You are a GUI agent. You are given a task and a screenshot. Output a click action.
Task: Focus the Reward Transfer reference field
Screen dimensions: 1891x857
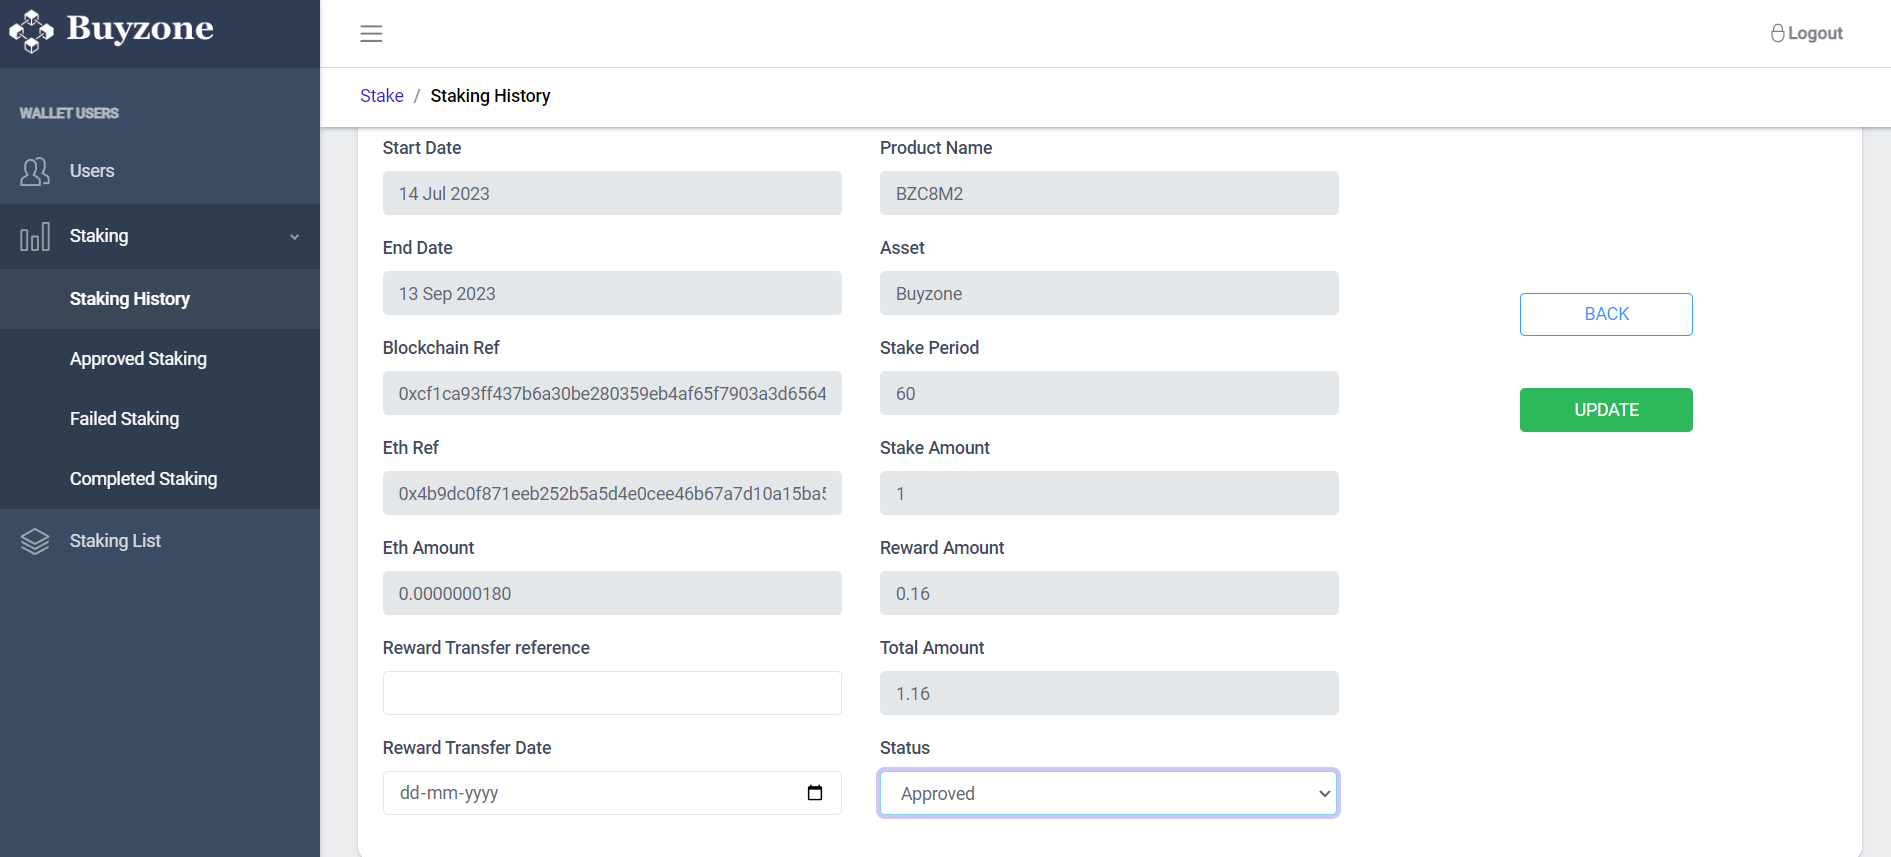[611, 693]
